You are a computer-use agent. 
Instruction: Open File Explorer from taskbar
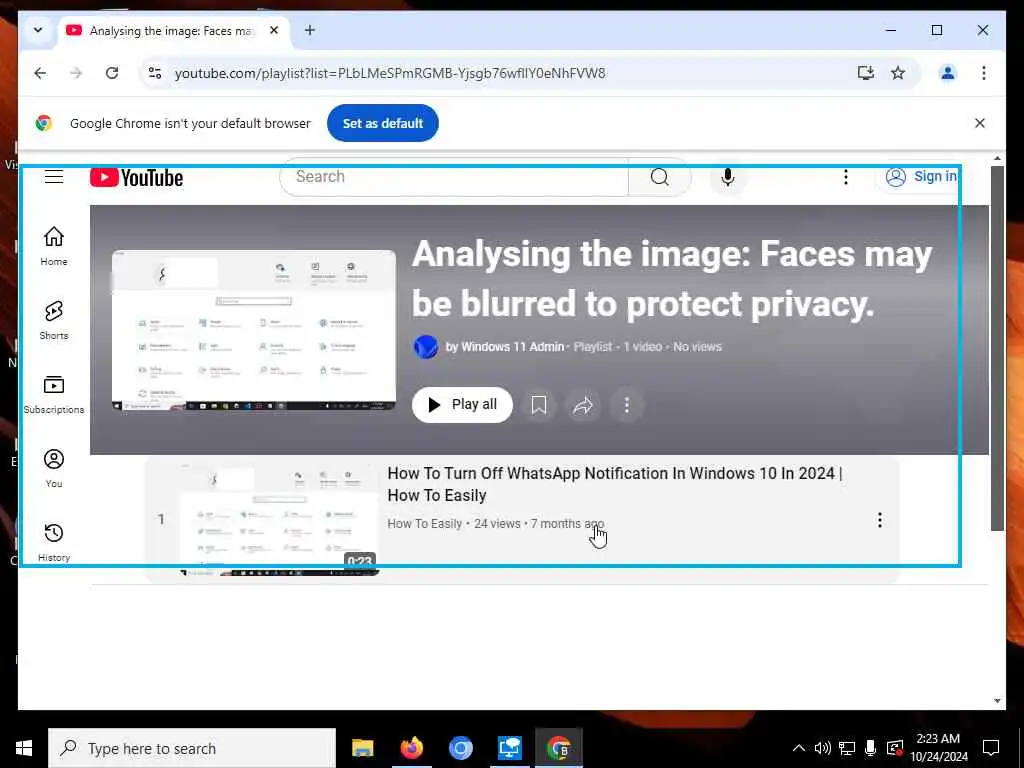362,748
